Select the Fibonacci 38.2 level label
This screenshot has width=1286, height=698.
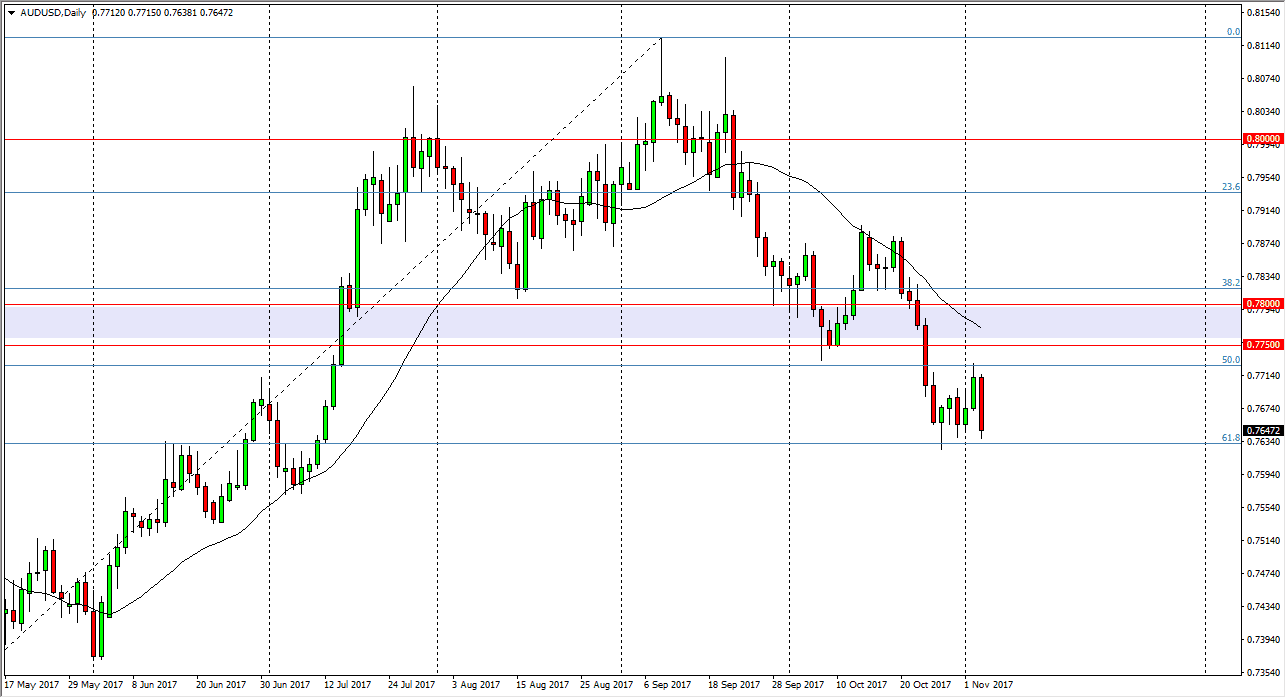click(1232, 283)
